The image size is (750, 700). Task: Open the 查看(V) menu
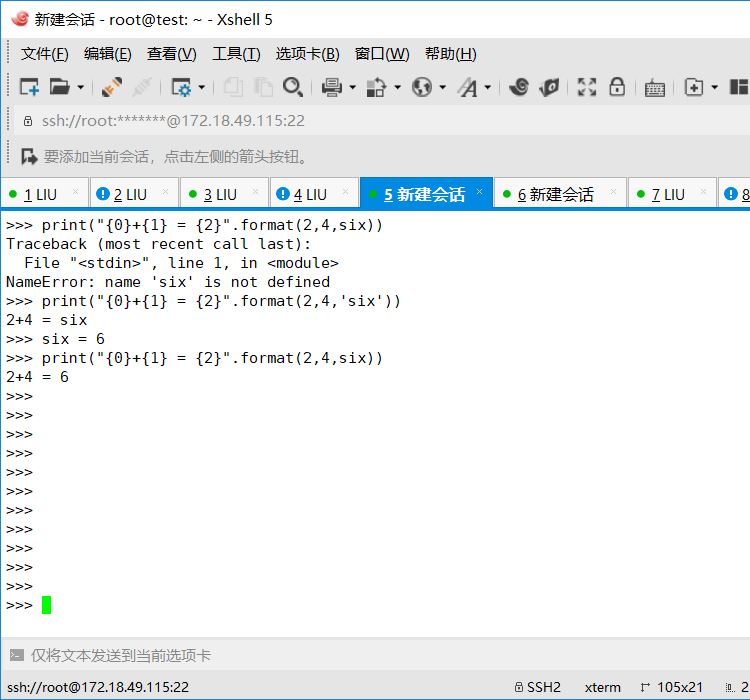(172, 54)
